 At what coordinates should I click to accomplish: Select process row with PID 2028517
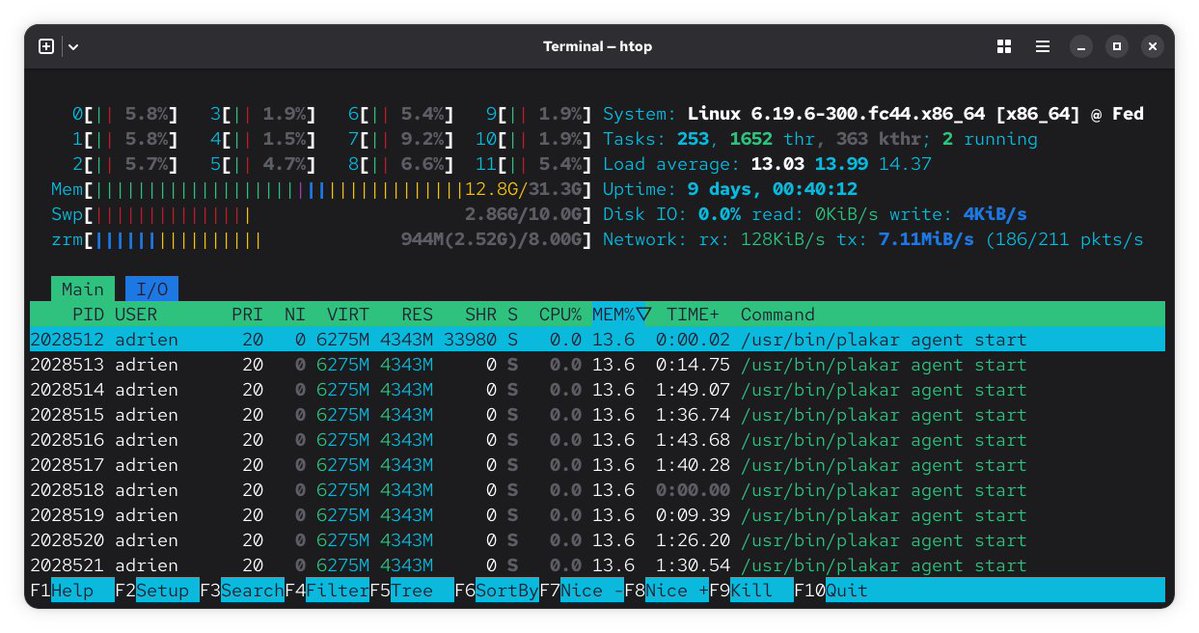click(x=597, y=465)
